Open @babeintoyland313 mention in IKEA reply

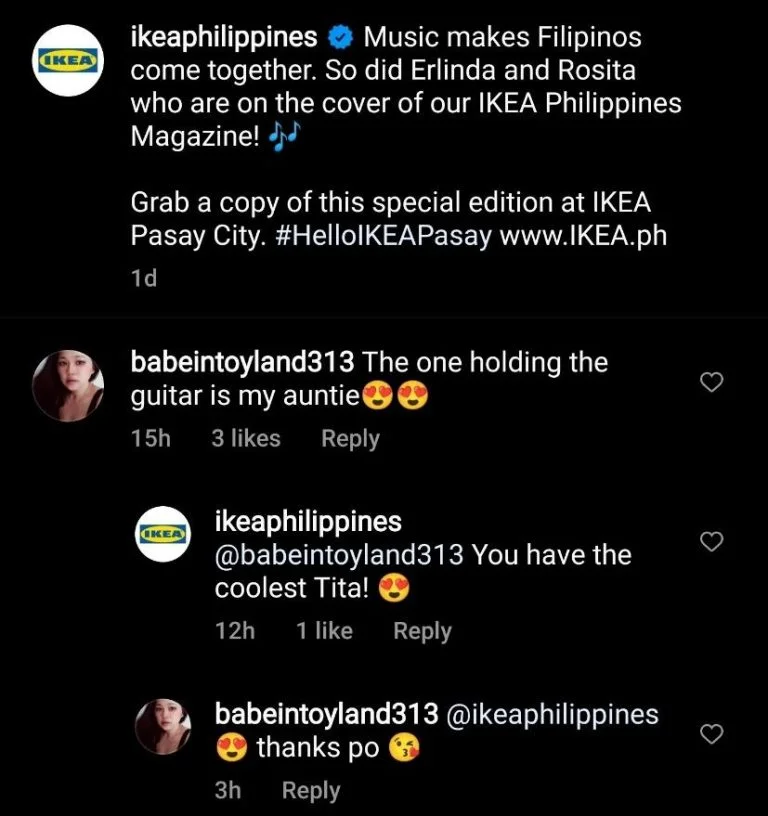(x=339, y=555)
